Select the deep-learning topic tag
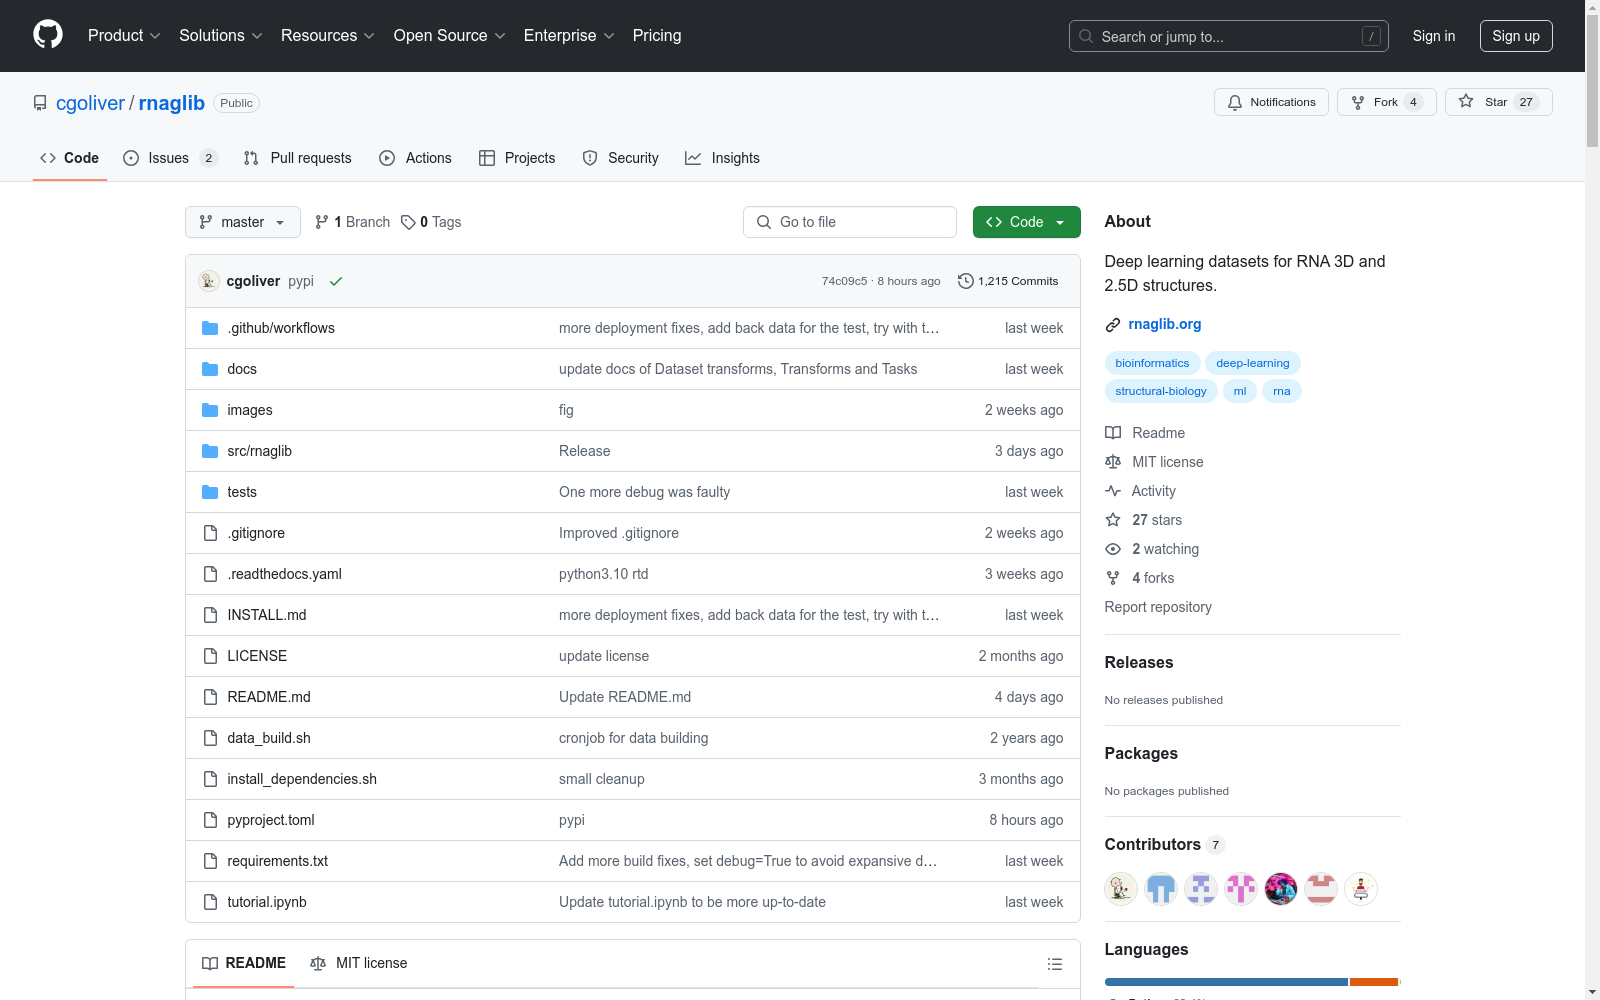This screenshot has height=1000, width=1600. [x=1253, y=363]
